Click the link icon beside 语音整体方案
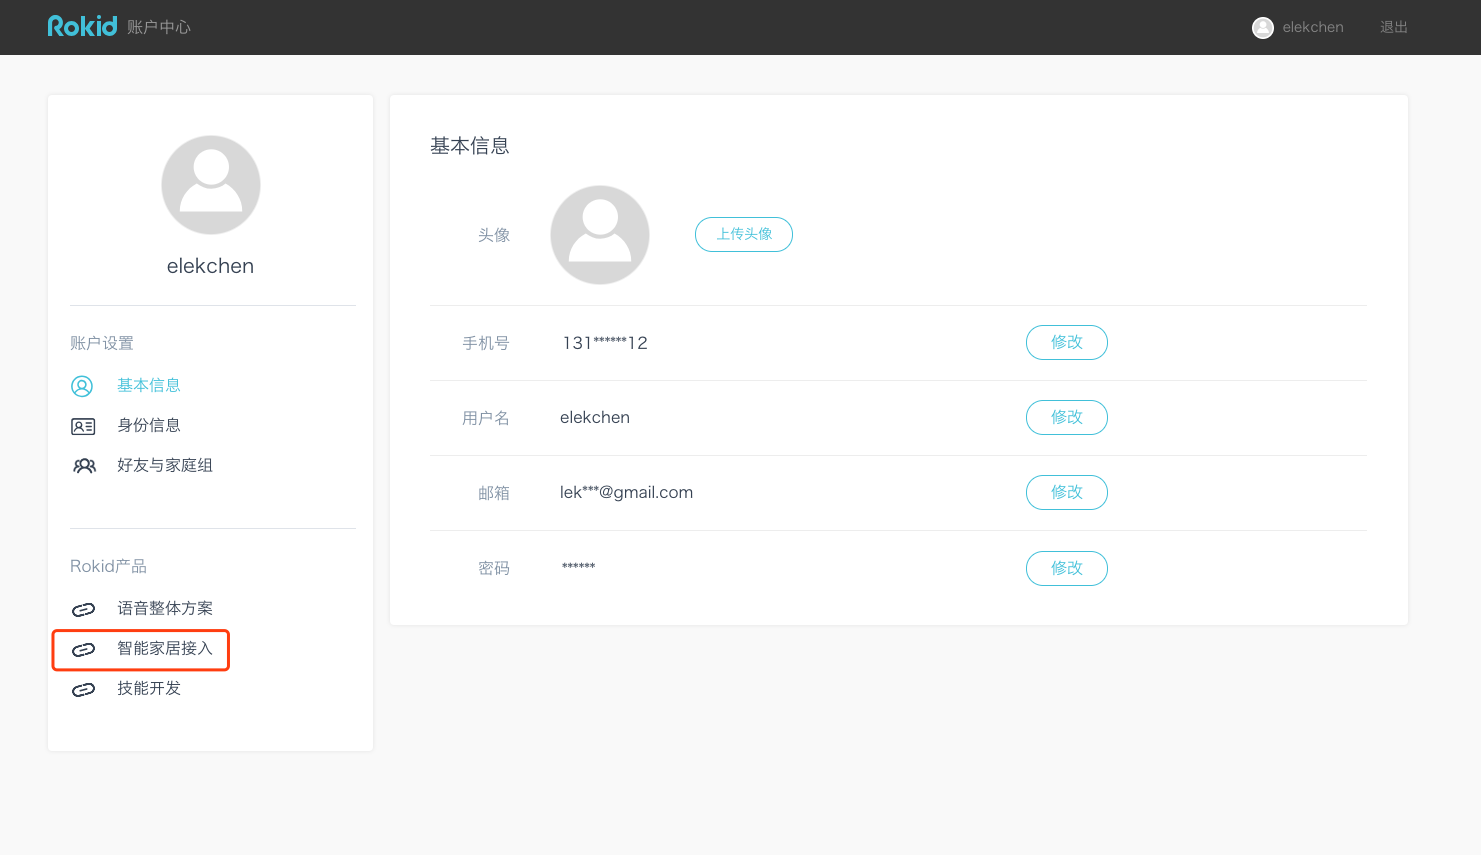 (x=83, y=609)
